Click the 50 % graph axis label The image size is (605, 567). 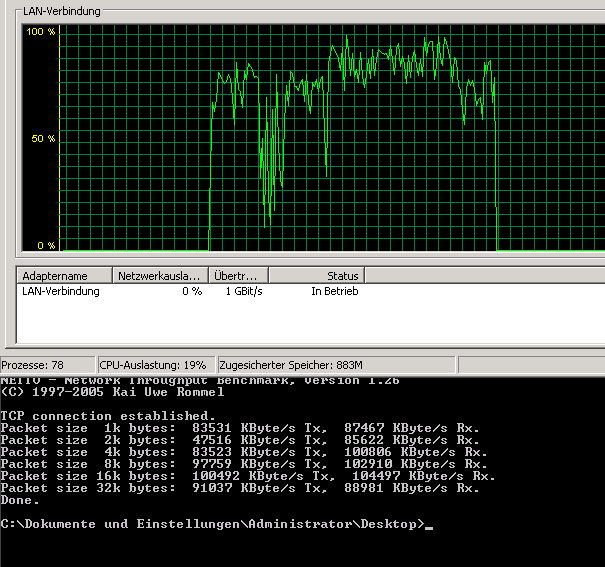tap(44, 139)
